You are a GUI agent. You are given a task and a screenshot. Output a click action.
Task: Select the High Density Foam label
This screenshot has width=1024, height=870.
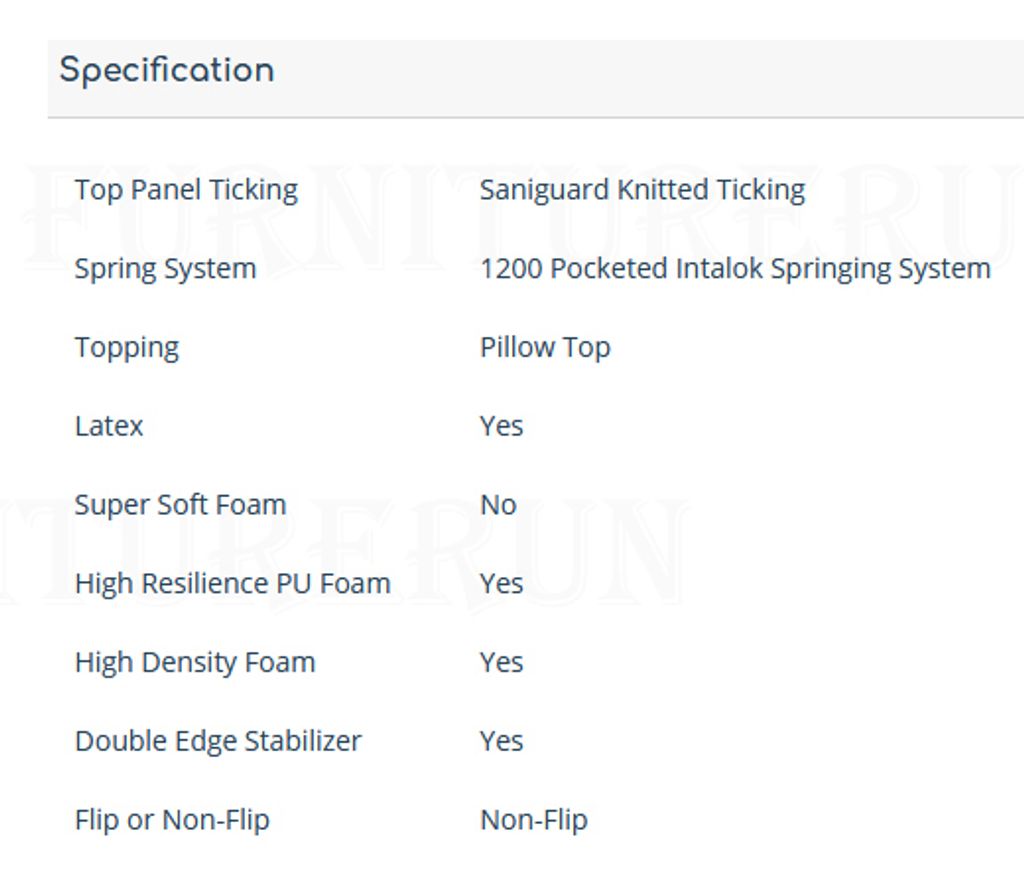pos(195,662)
